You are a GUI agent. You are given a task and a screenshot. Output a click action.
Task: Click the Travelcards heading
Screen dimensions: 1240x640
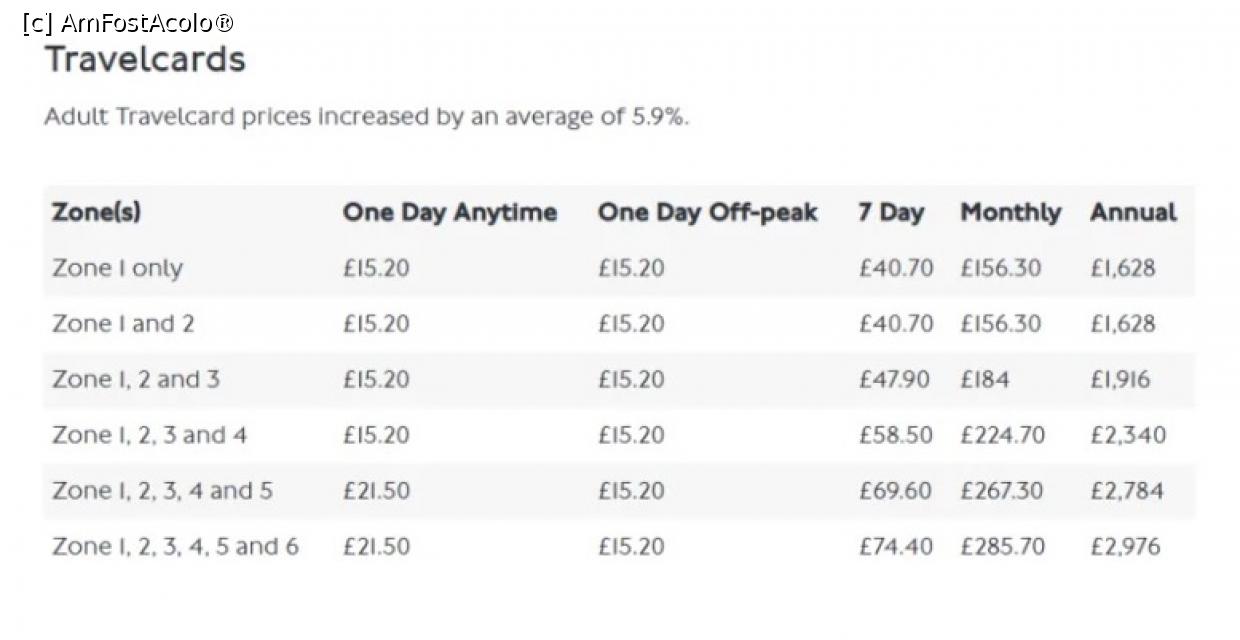point(146,59)
